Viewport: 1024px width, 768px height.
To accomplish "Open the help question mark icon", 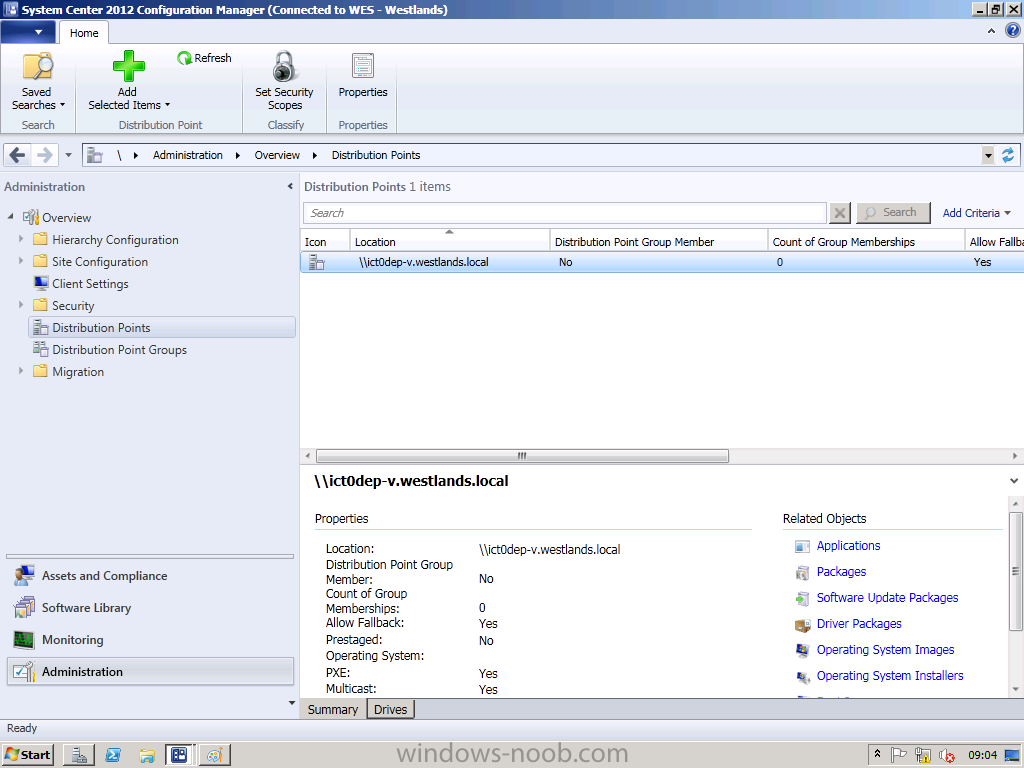I will (x=1012, y=31).
